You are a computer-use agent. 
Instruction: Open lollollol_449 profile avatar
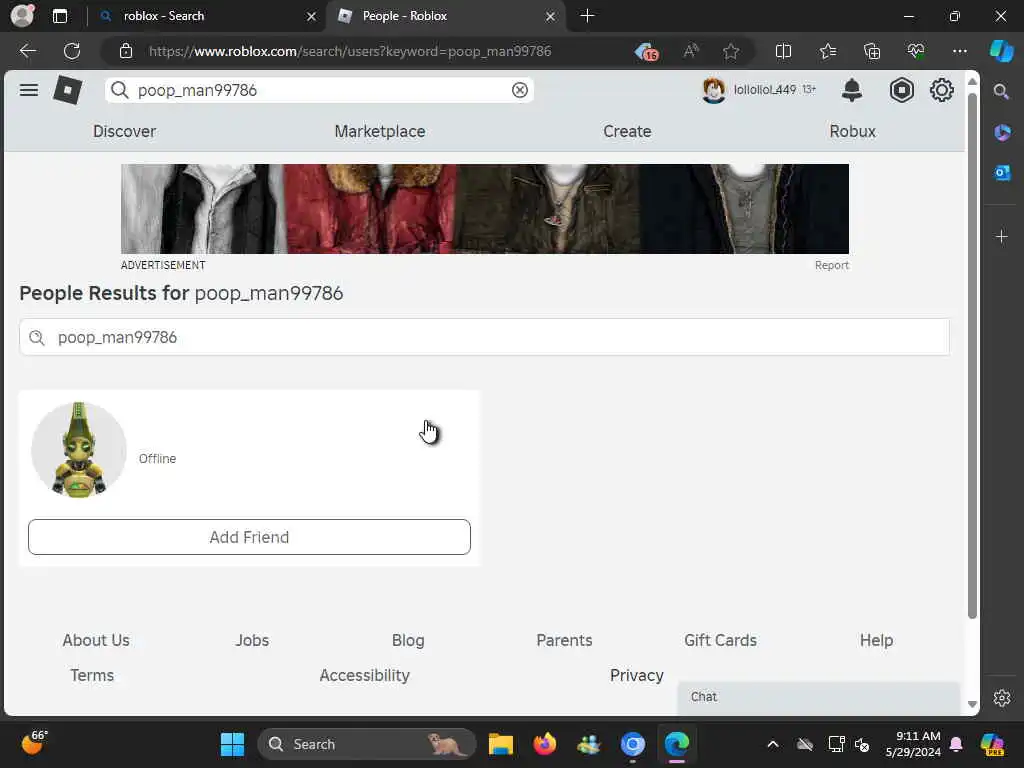[714, 90]
